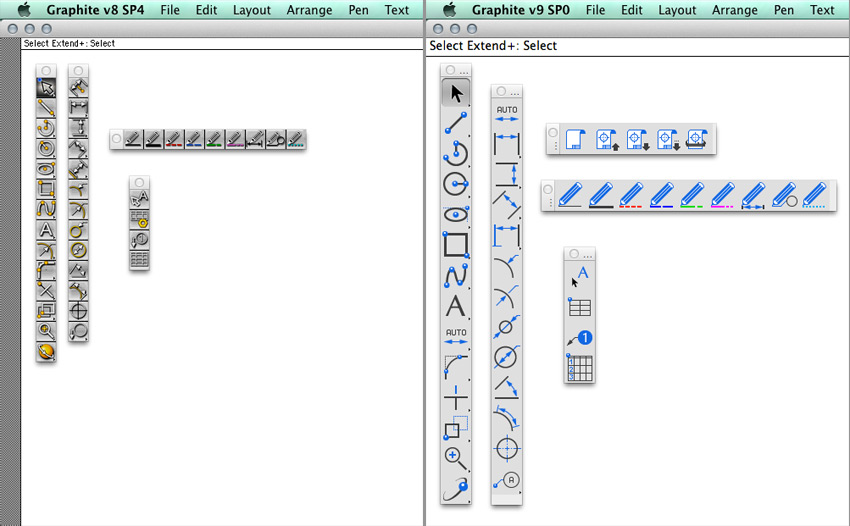Click AUTO at top of v9 dimension palette
Viewport: 850px width, 526px height.
coord(507,114)
